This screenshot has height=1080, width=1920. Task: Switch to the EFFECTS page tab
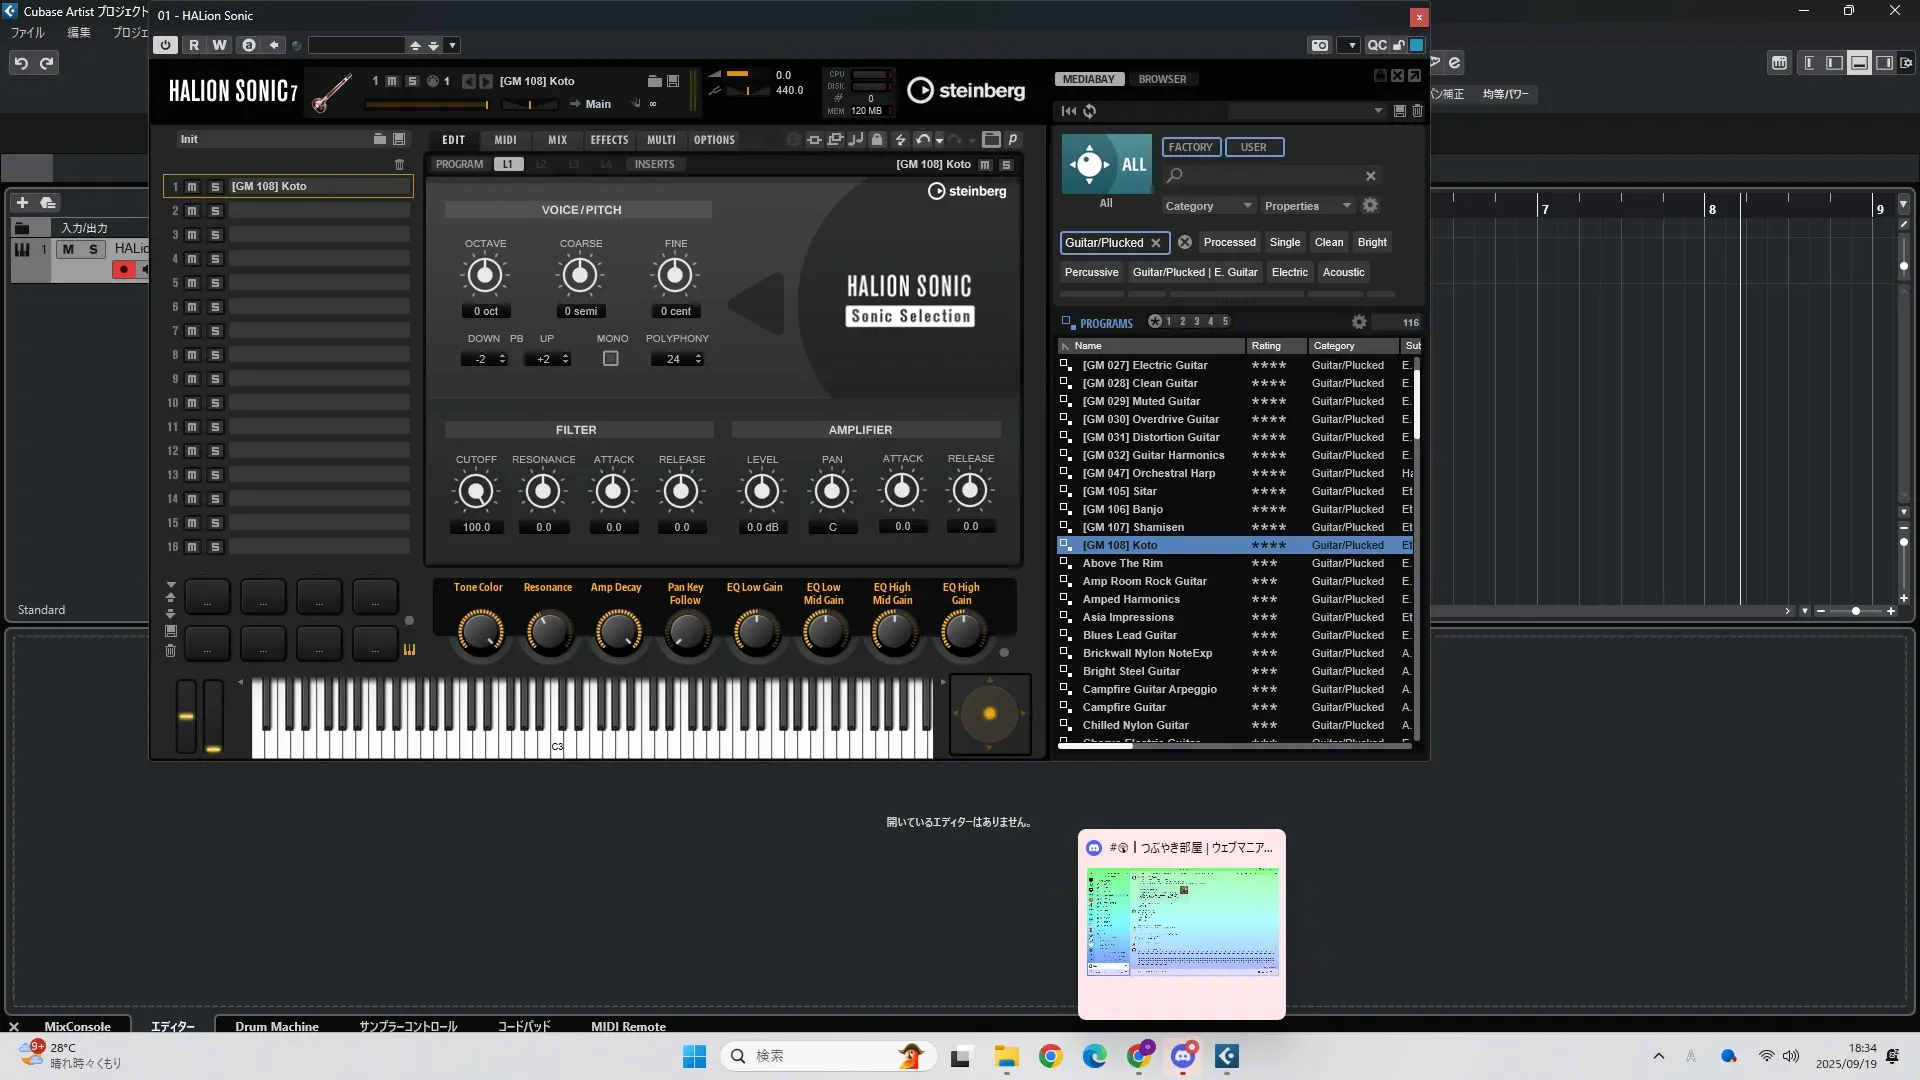[x=609, y=140]
